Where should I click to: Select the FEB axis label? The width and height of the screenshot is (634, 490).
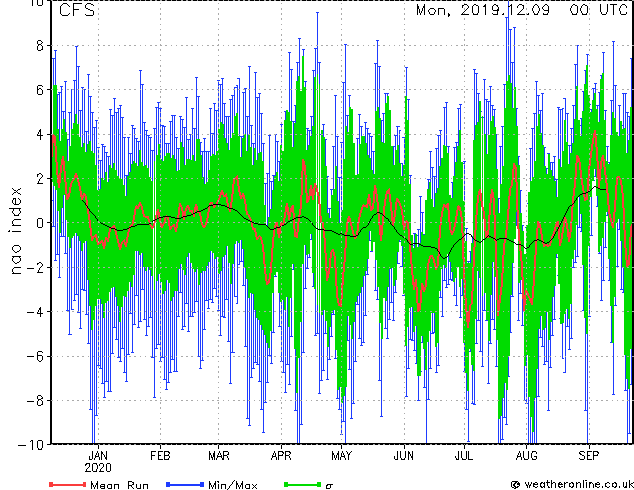coord(160,456)
